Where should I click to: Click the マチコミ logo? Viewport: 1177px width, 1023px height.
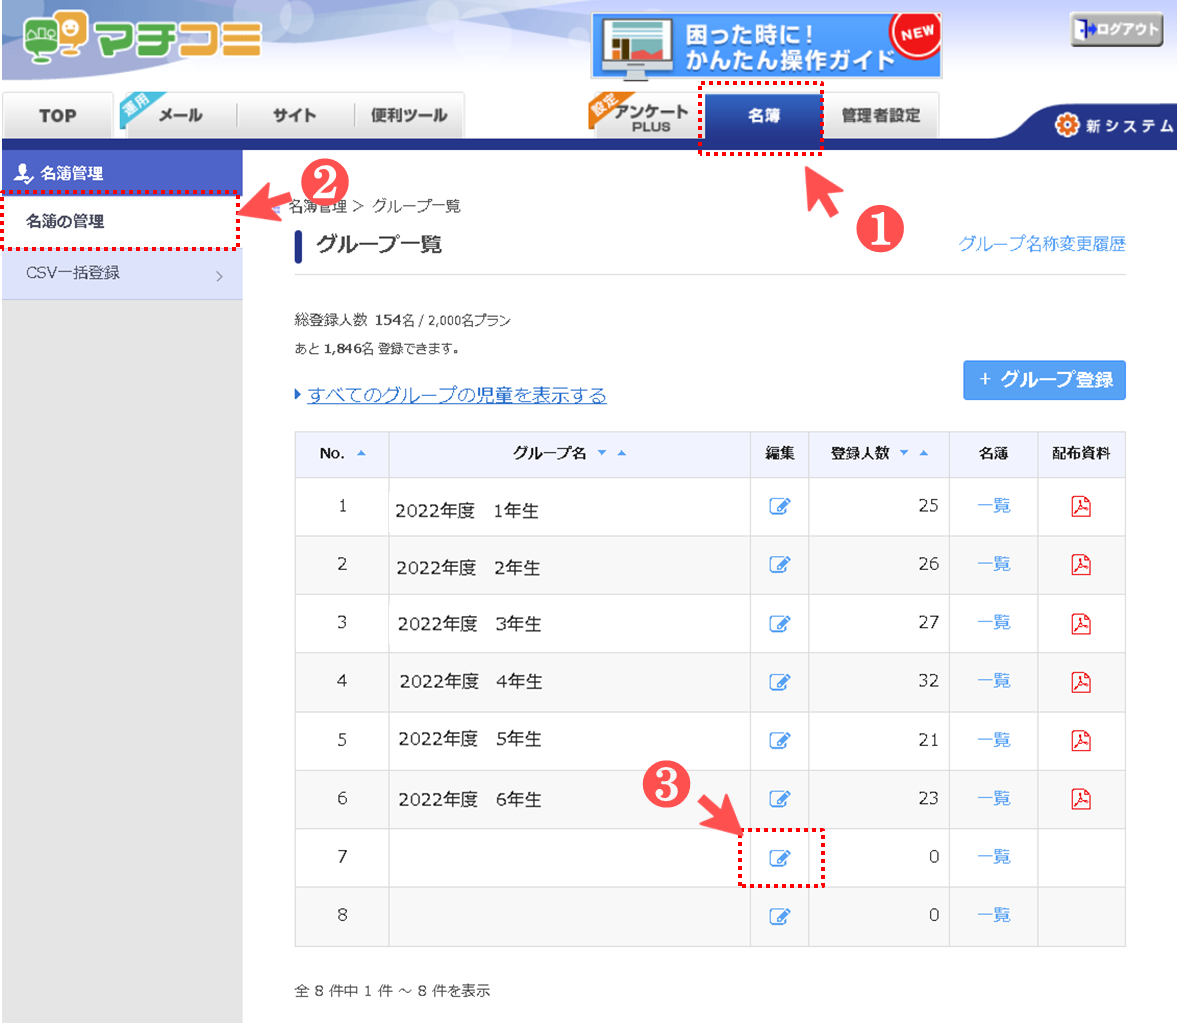pos(142,39)
